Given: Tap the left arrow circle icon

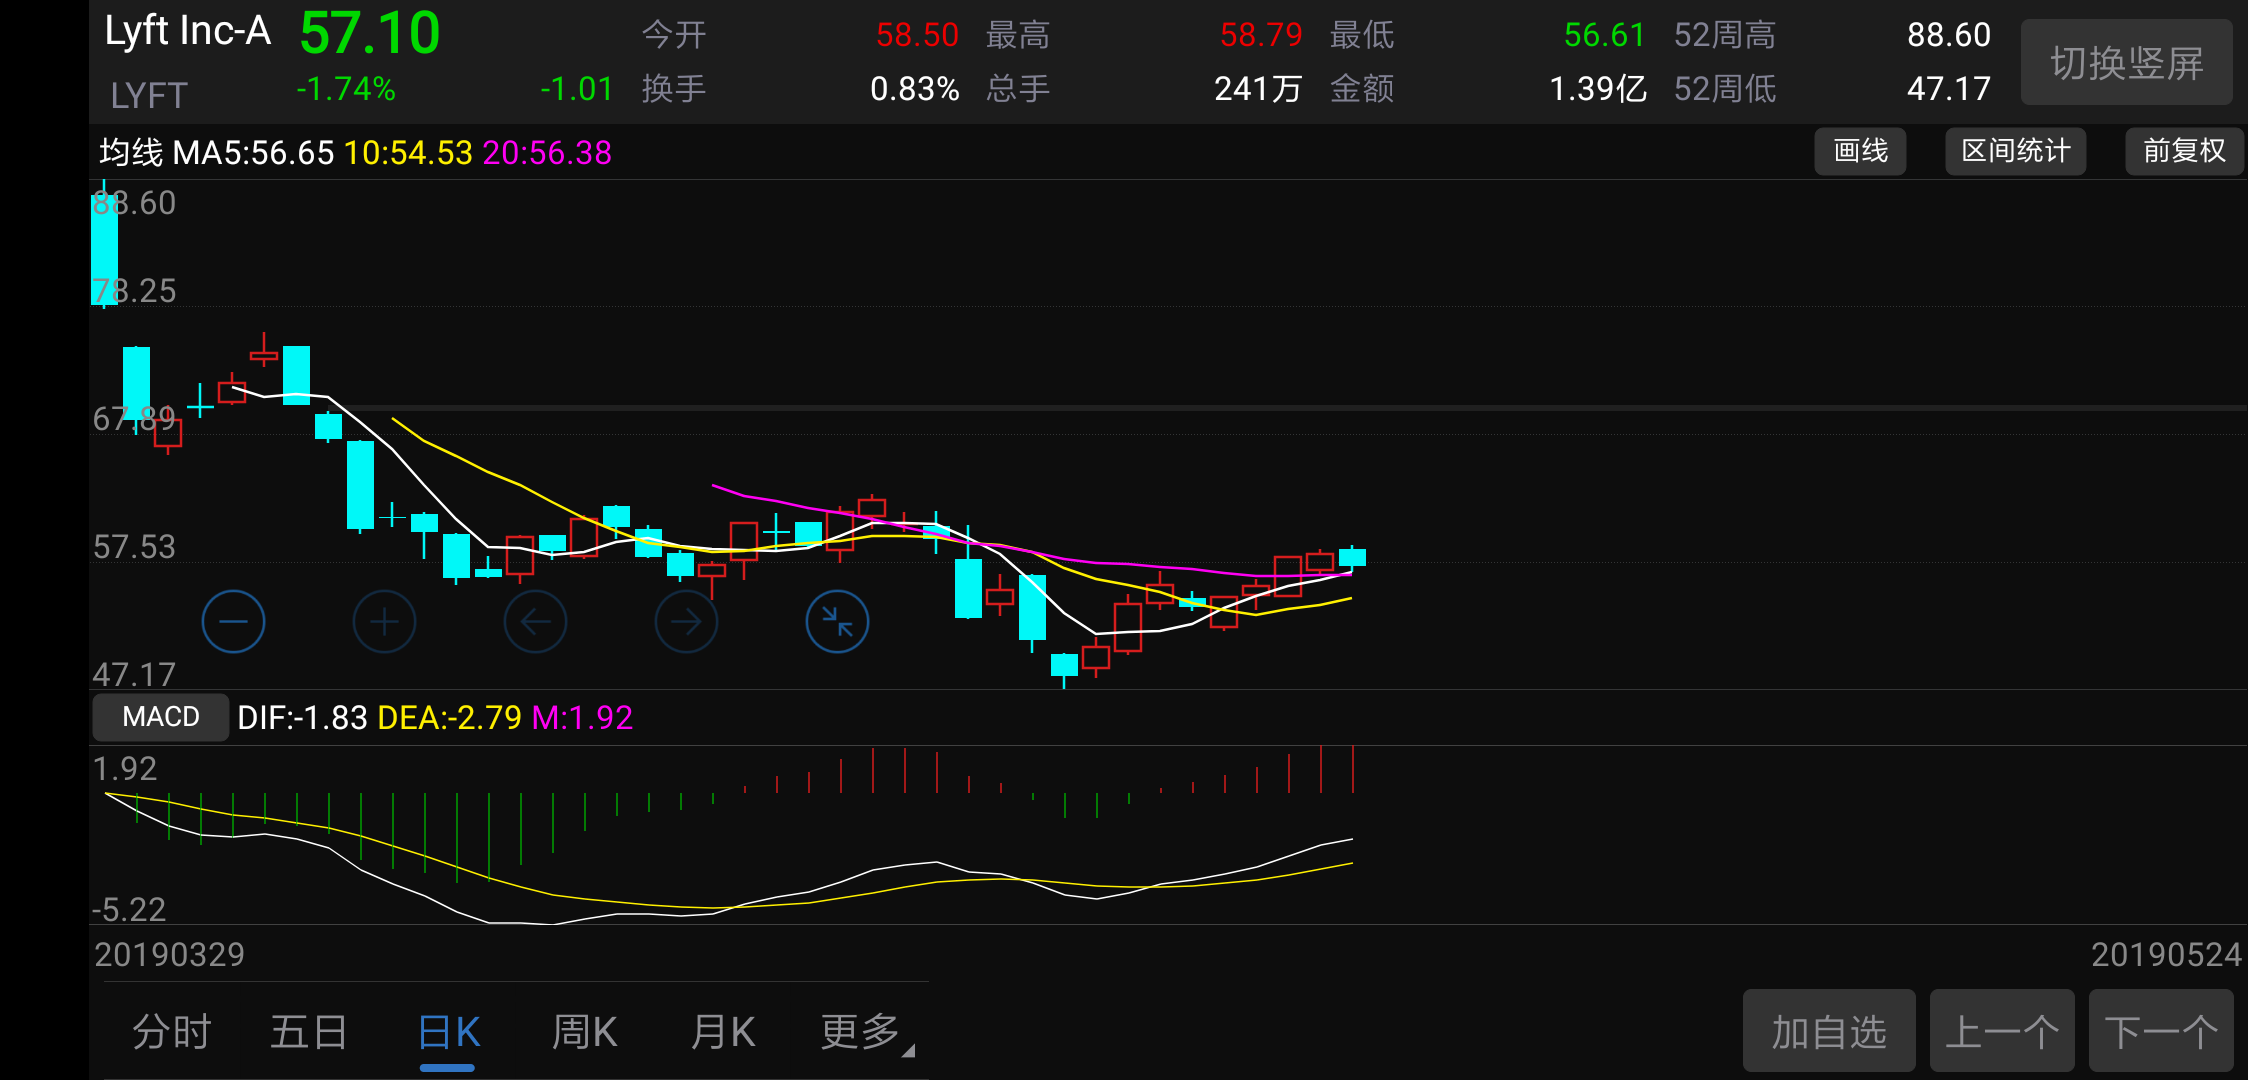Looking at the screenshot, I should (535, 622).
